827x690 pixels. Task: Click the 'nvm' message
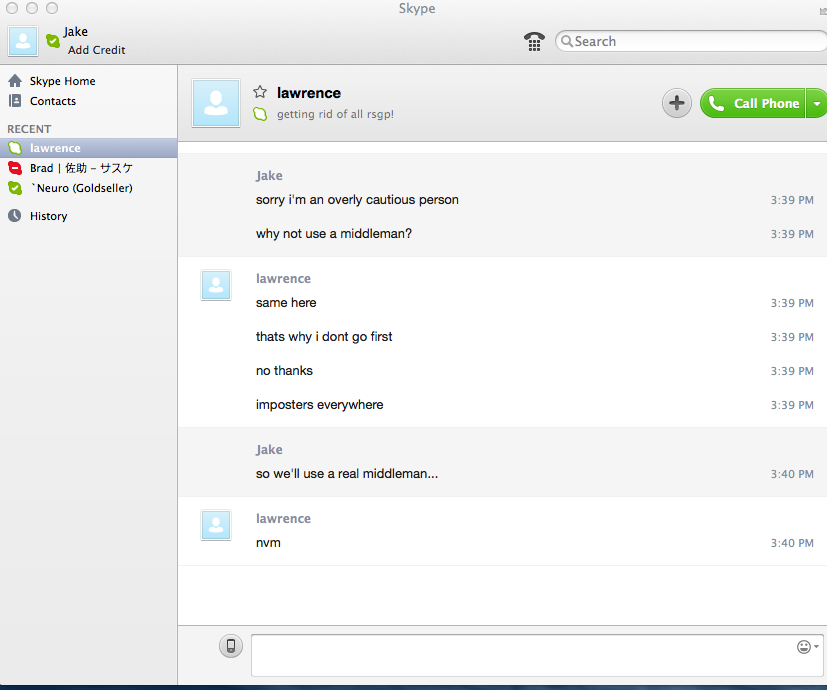[268, 543]
